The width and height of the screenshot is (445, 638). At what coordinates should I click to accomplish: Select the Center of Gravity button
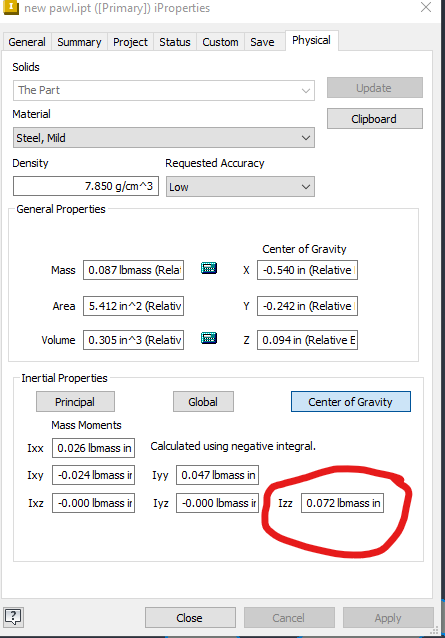click(x=351, y=402)
